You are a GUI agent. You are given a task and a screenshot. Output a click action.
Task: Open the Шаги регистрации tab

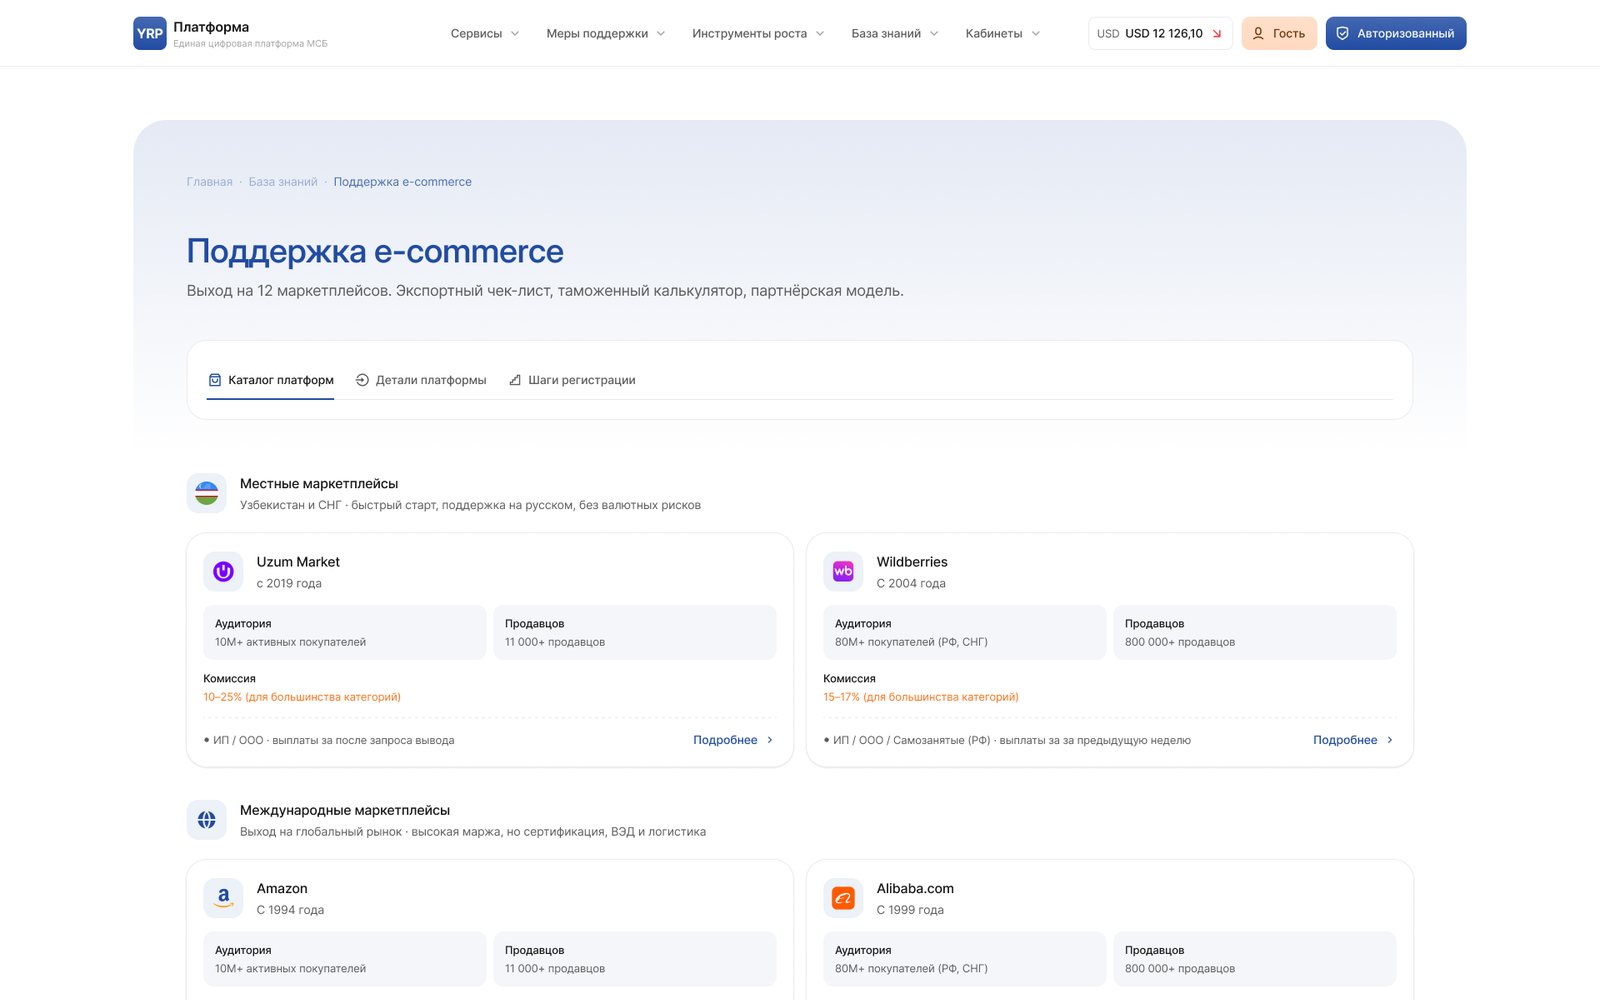(572, 380)
